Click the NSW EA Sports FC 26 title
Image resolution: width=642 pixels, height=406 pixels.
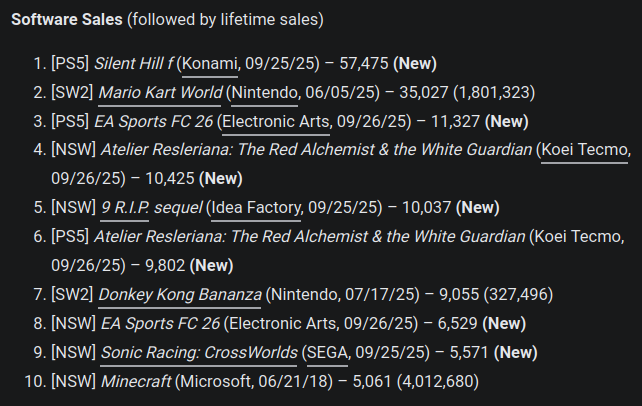160,324
